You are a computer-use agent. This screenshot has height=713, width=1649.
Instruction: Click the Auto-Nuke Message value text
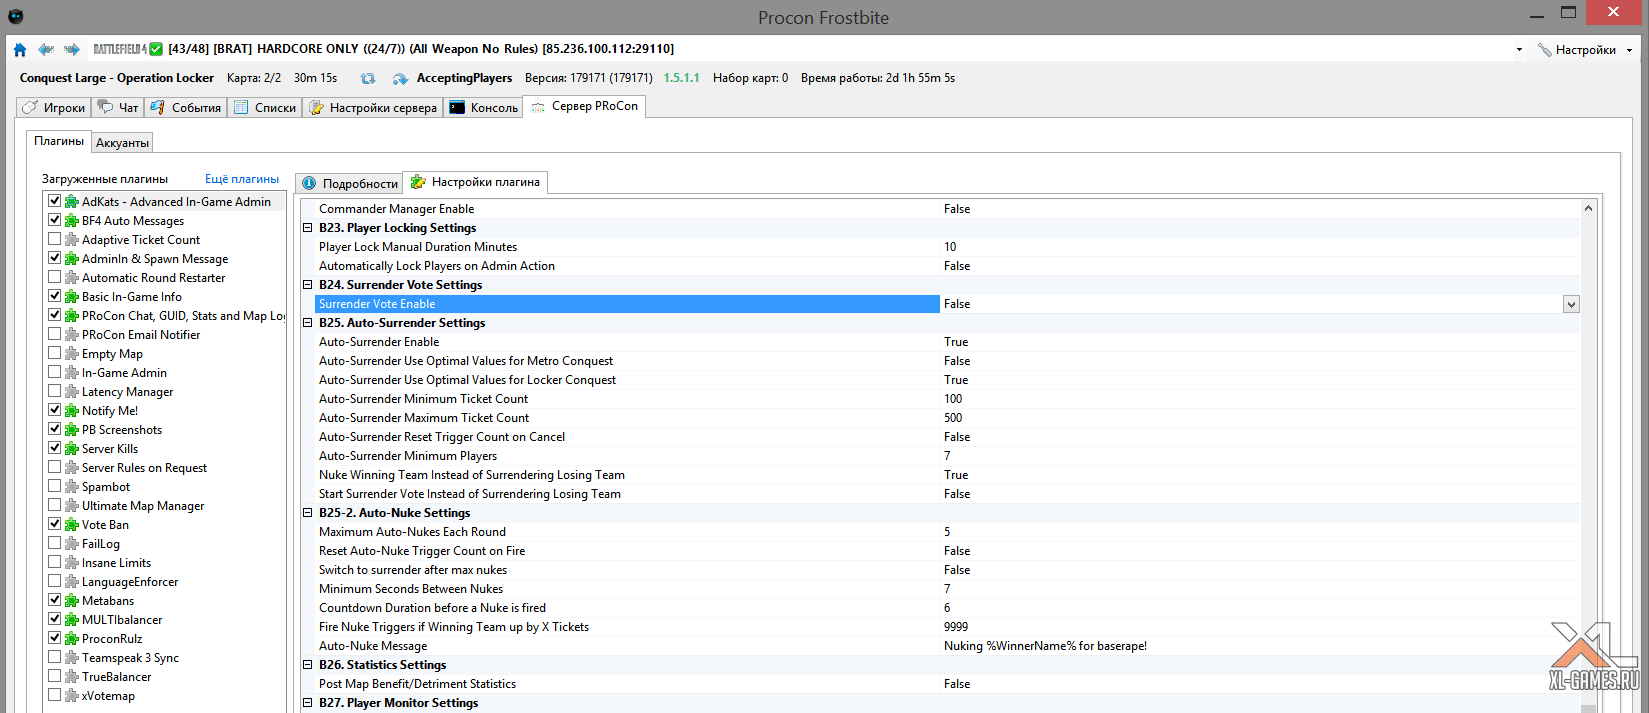coord(1045,646)
